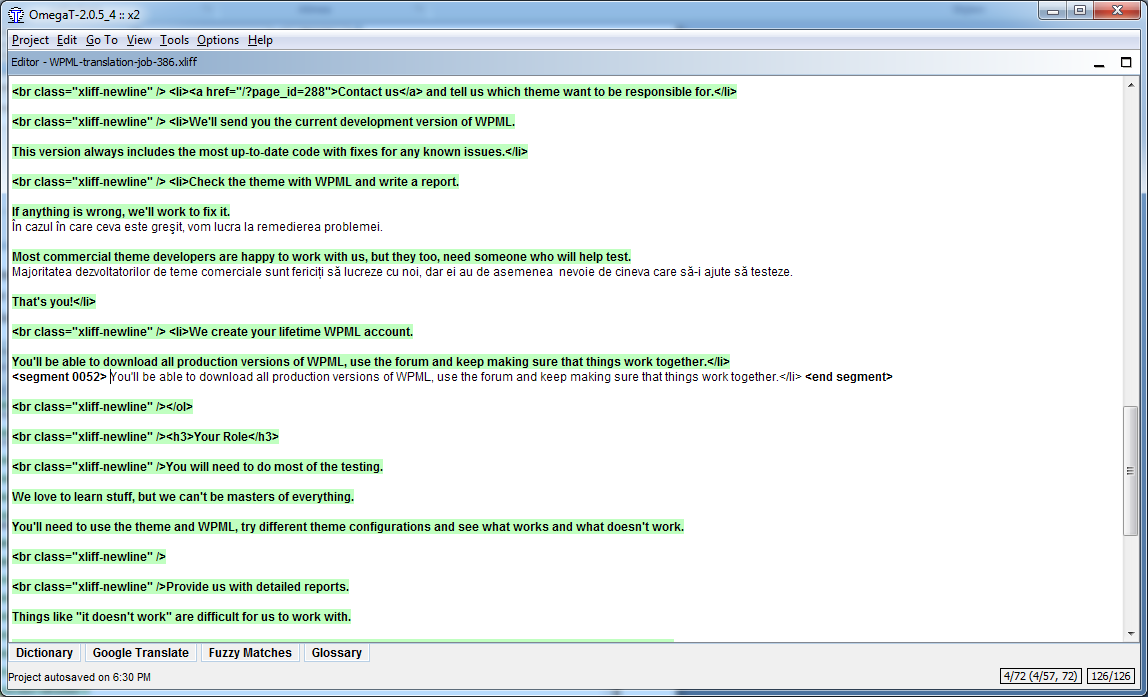Open the View menu

click(139, 40)
